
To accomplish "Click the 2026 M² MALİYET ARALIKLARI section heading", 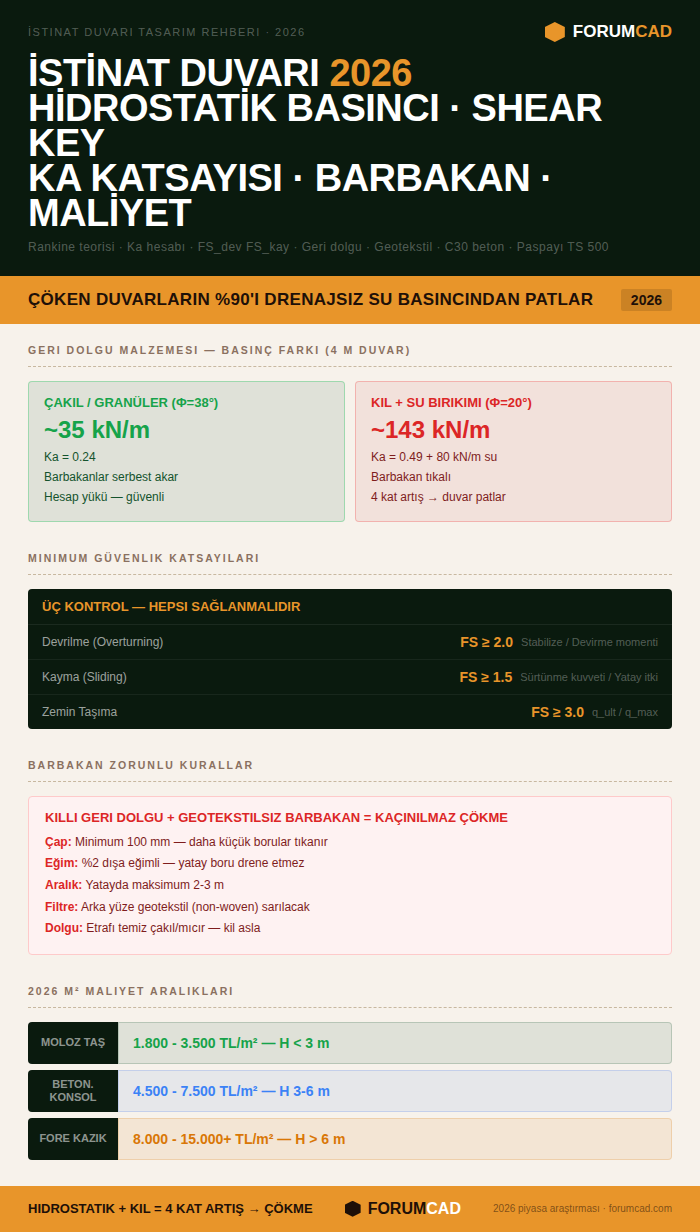I will 131,991.
